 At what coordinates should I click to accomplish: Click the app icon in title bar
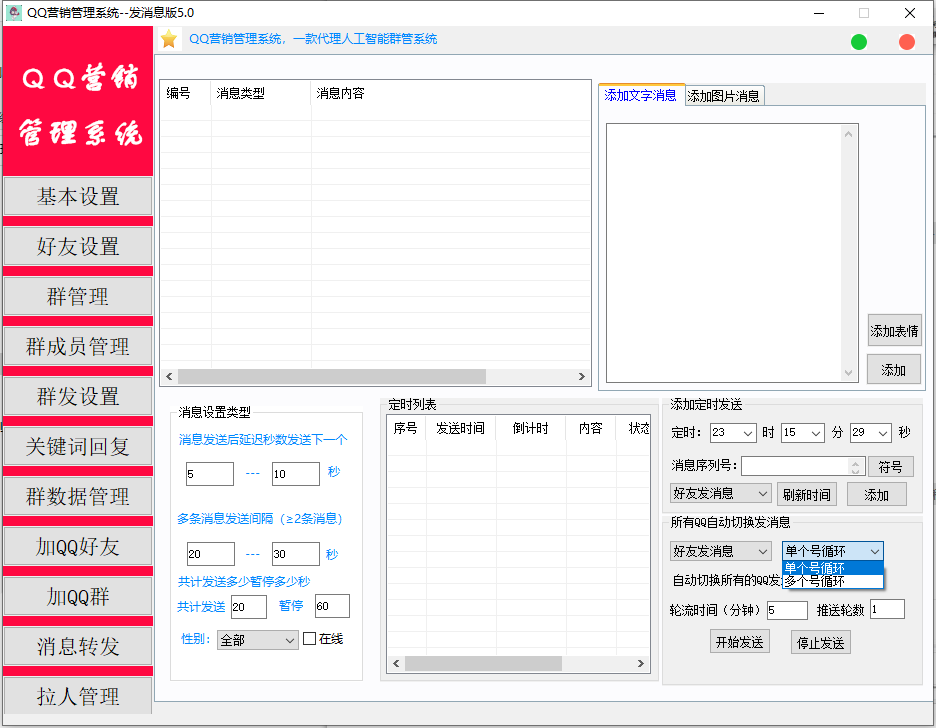[x=13, y=13]
